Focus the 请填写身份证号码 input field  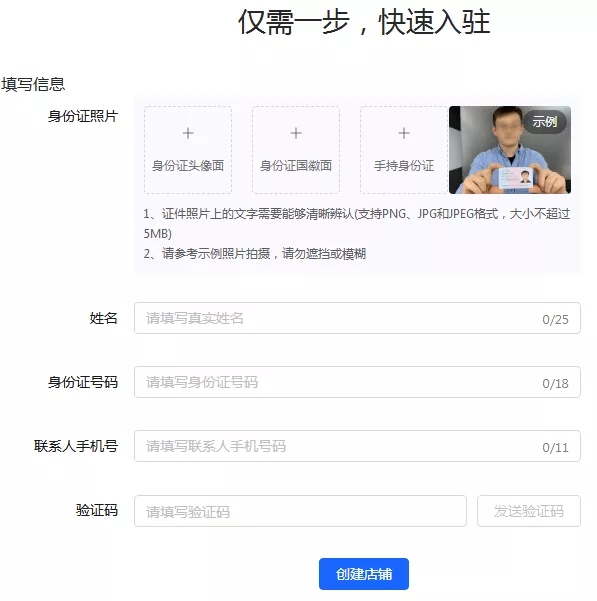coord(357,382)
